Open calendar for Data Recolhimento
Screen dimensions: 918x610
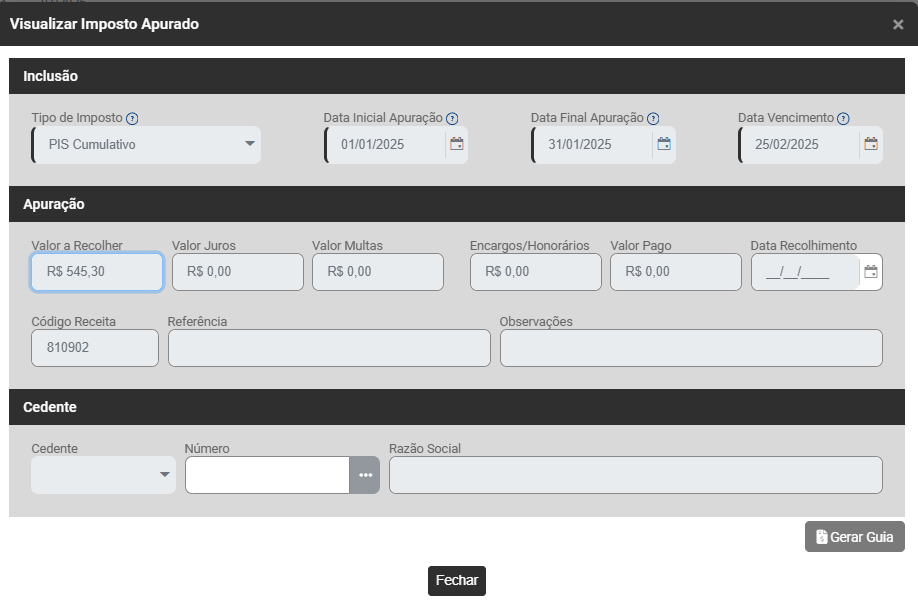click(x=871, y=272)
